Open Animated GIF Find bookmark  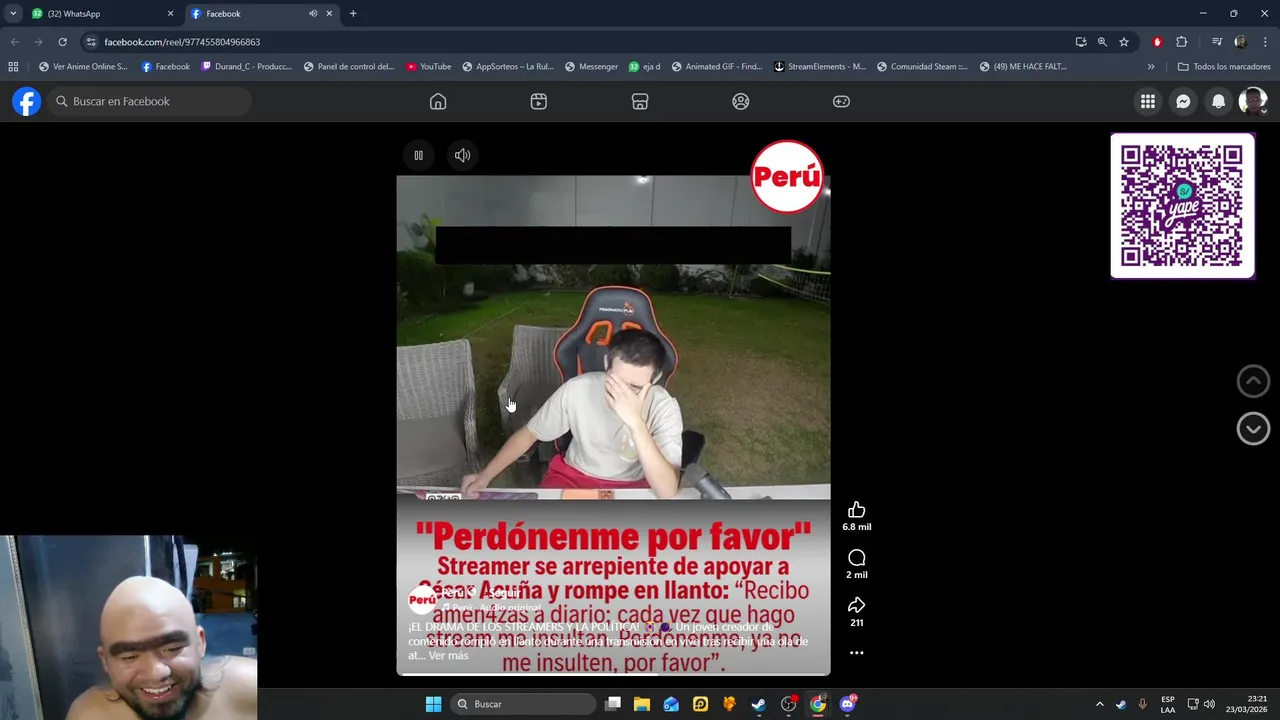[x=716, y=67]
